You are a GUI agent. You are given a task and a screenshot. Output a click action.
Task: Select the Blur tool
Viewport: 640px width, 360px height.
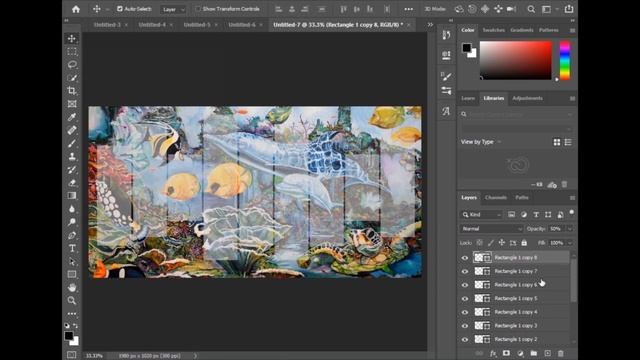click(72, 209)
